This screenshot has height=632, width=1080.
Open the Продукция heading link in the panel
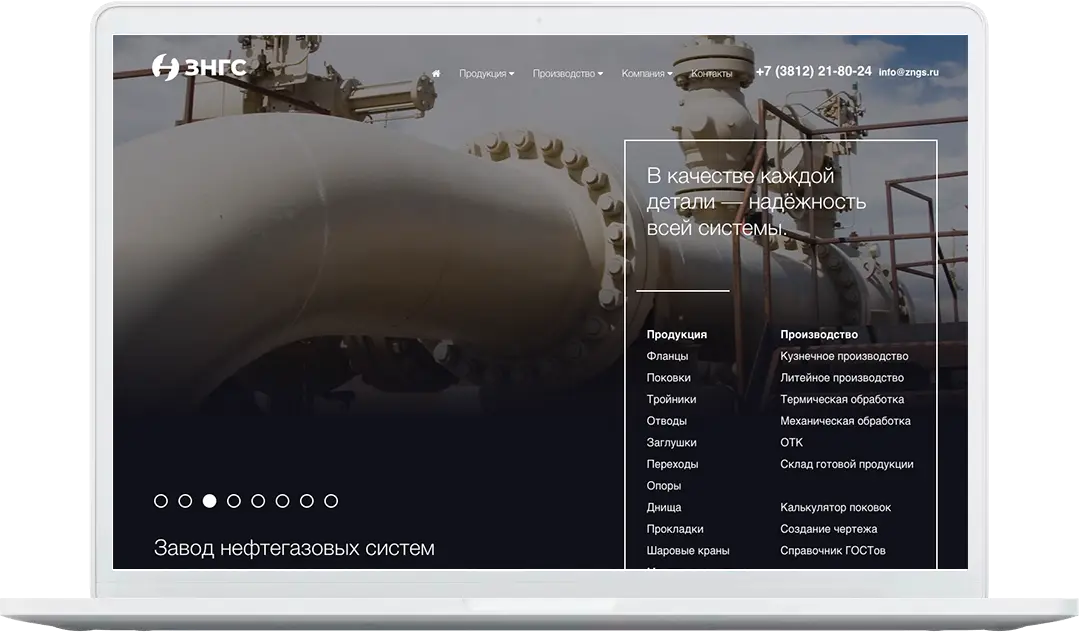(x=676, y=335)
